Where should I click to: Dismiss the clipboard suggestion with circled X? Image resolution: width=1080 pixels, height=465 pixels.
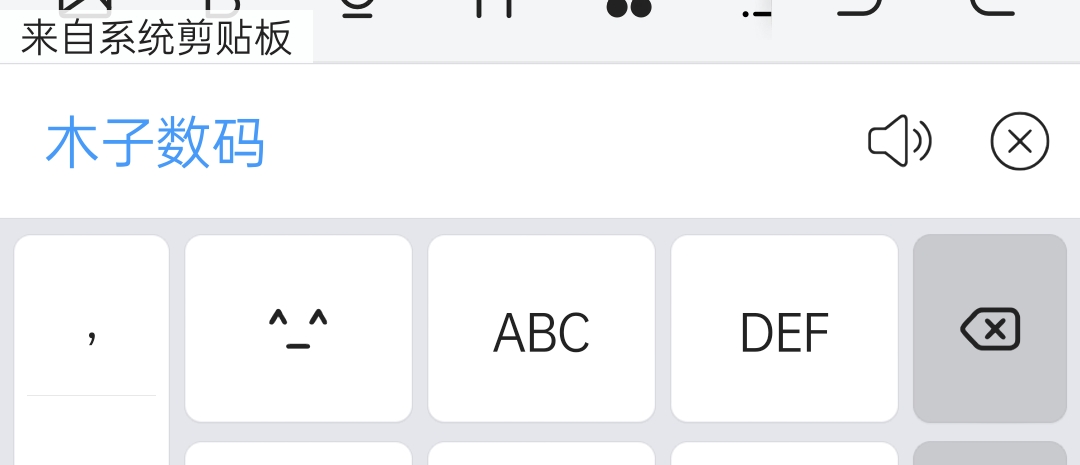tap(1019, 141)
